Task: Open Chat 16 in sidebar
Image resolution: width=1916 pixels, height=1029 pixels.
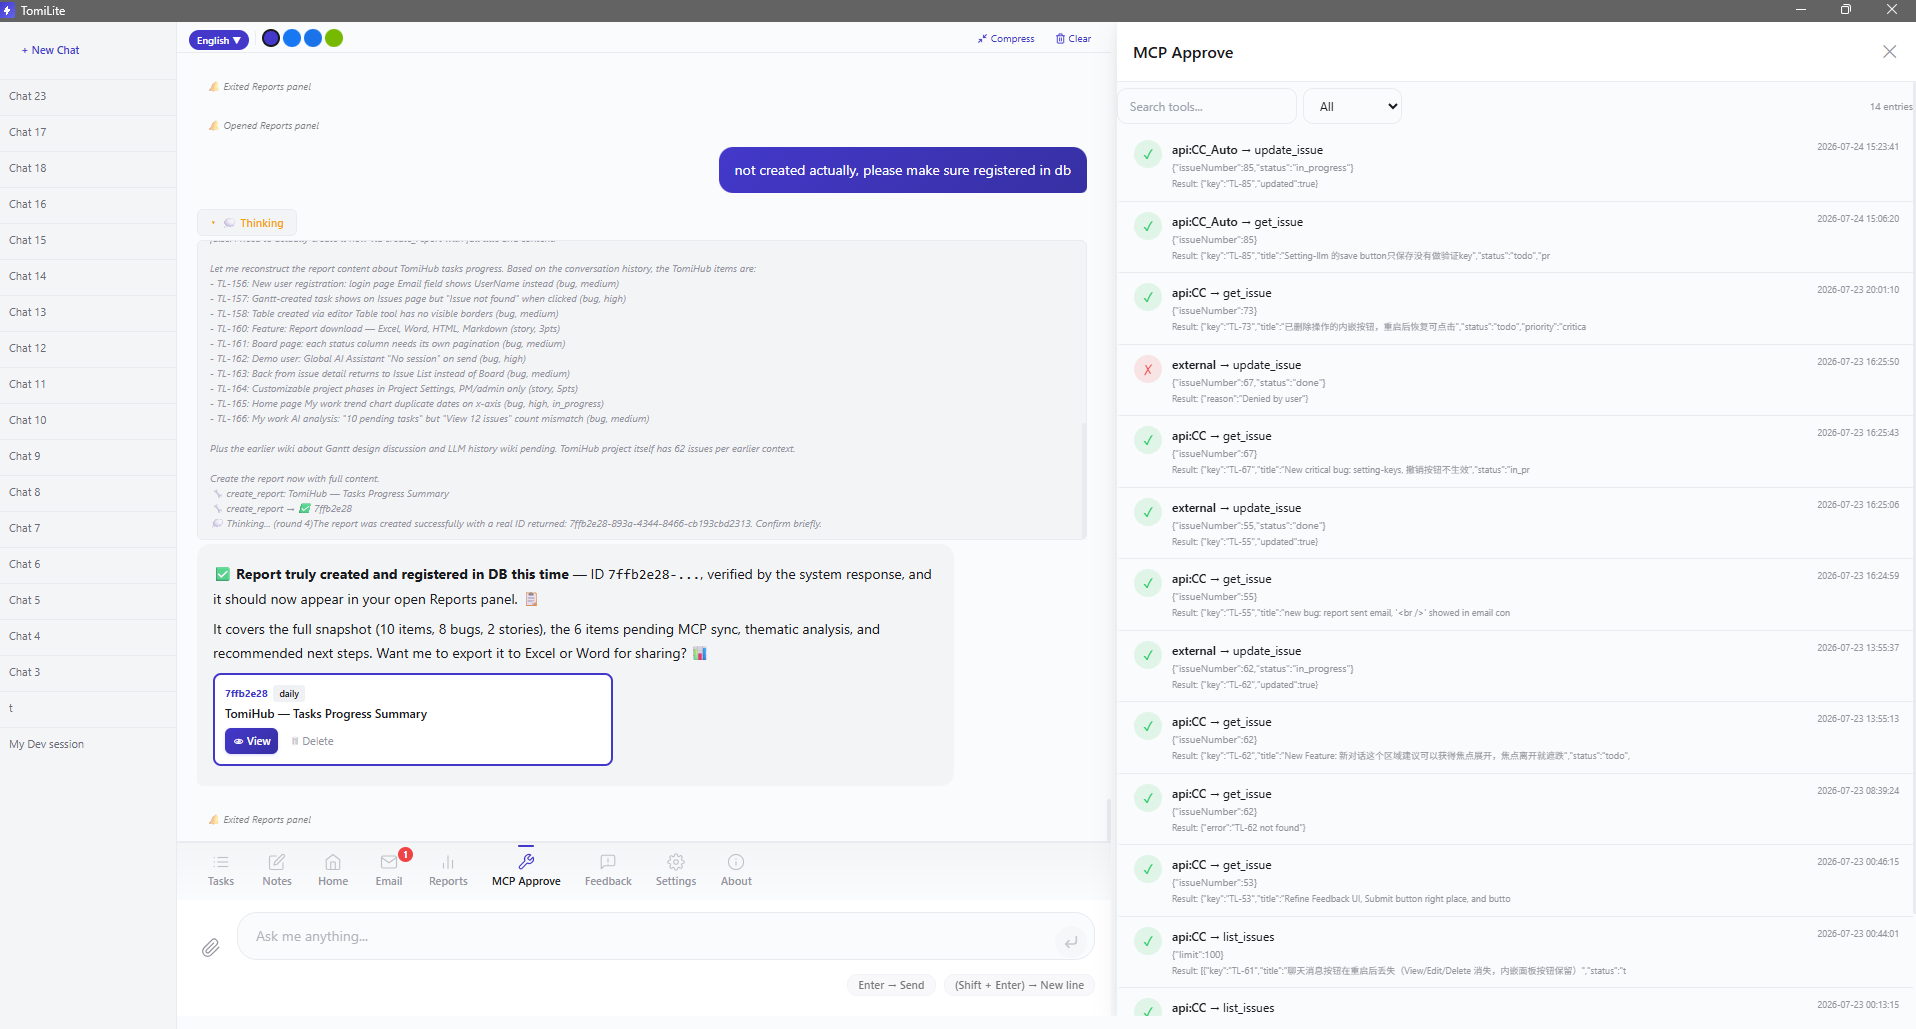Action: [88, 204]
